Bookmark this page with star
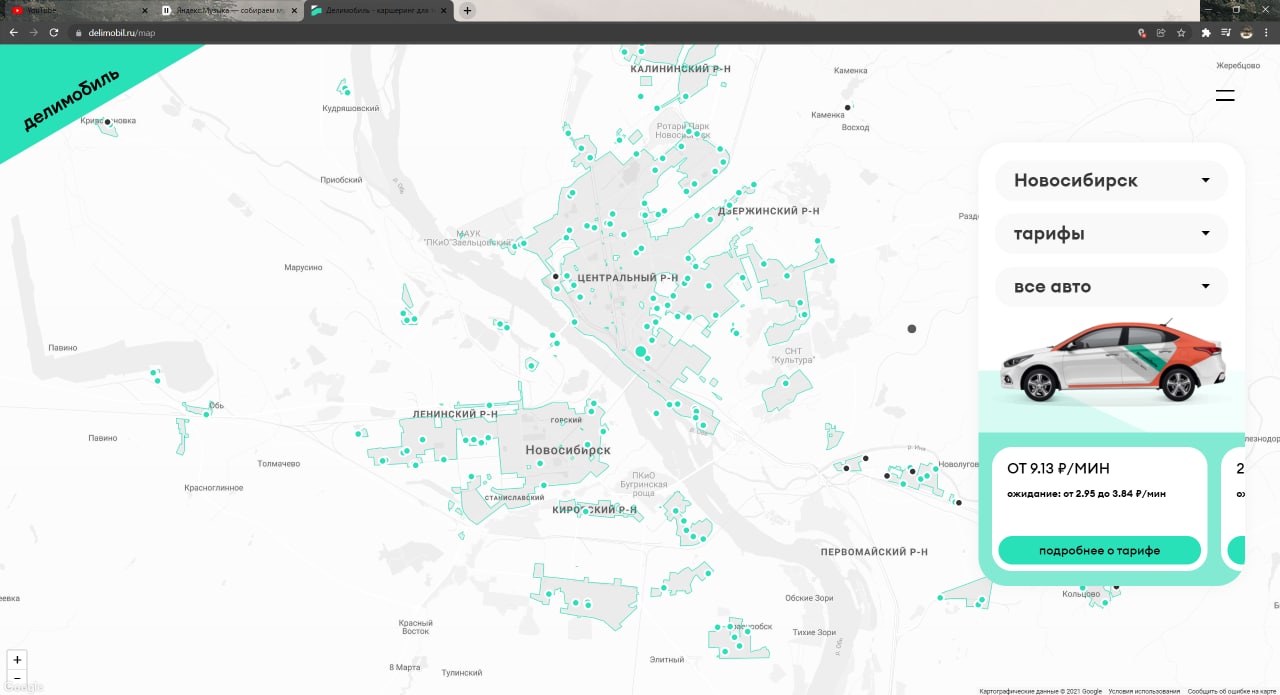Image resolution: width=1280 pixels, height=695 pixels. click(x=1181, y=33)
